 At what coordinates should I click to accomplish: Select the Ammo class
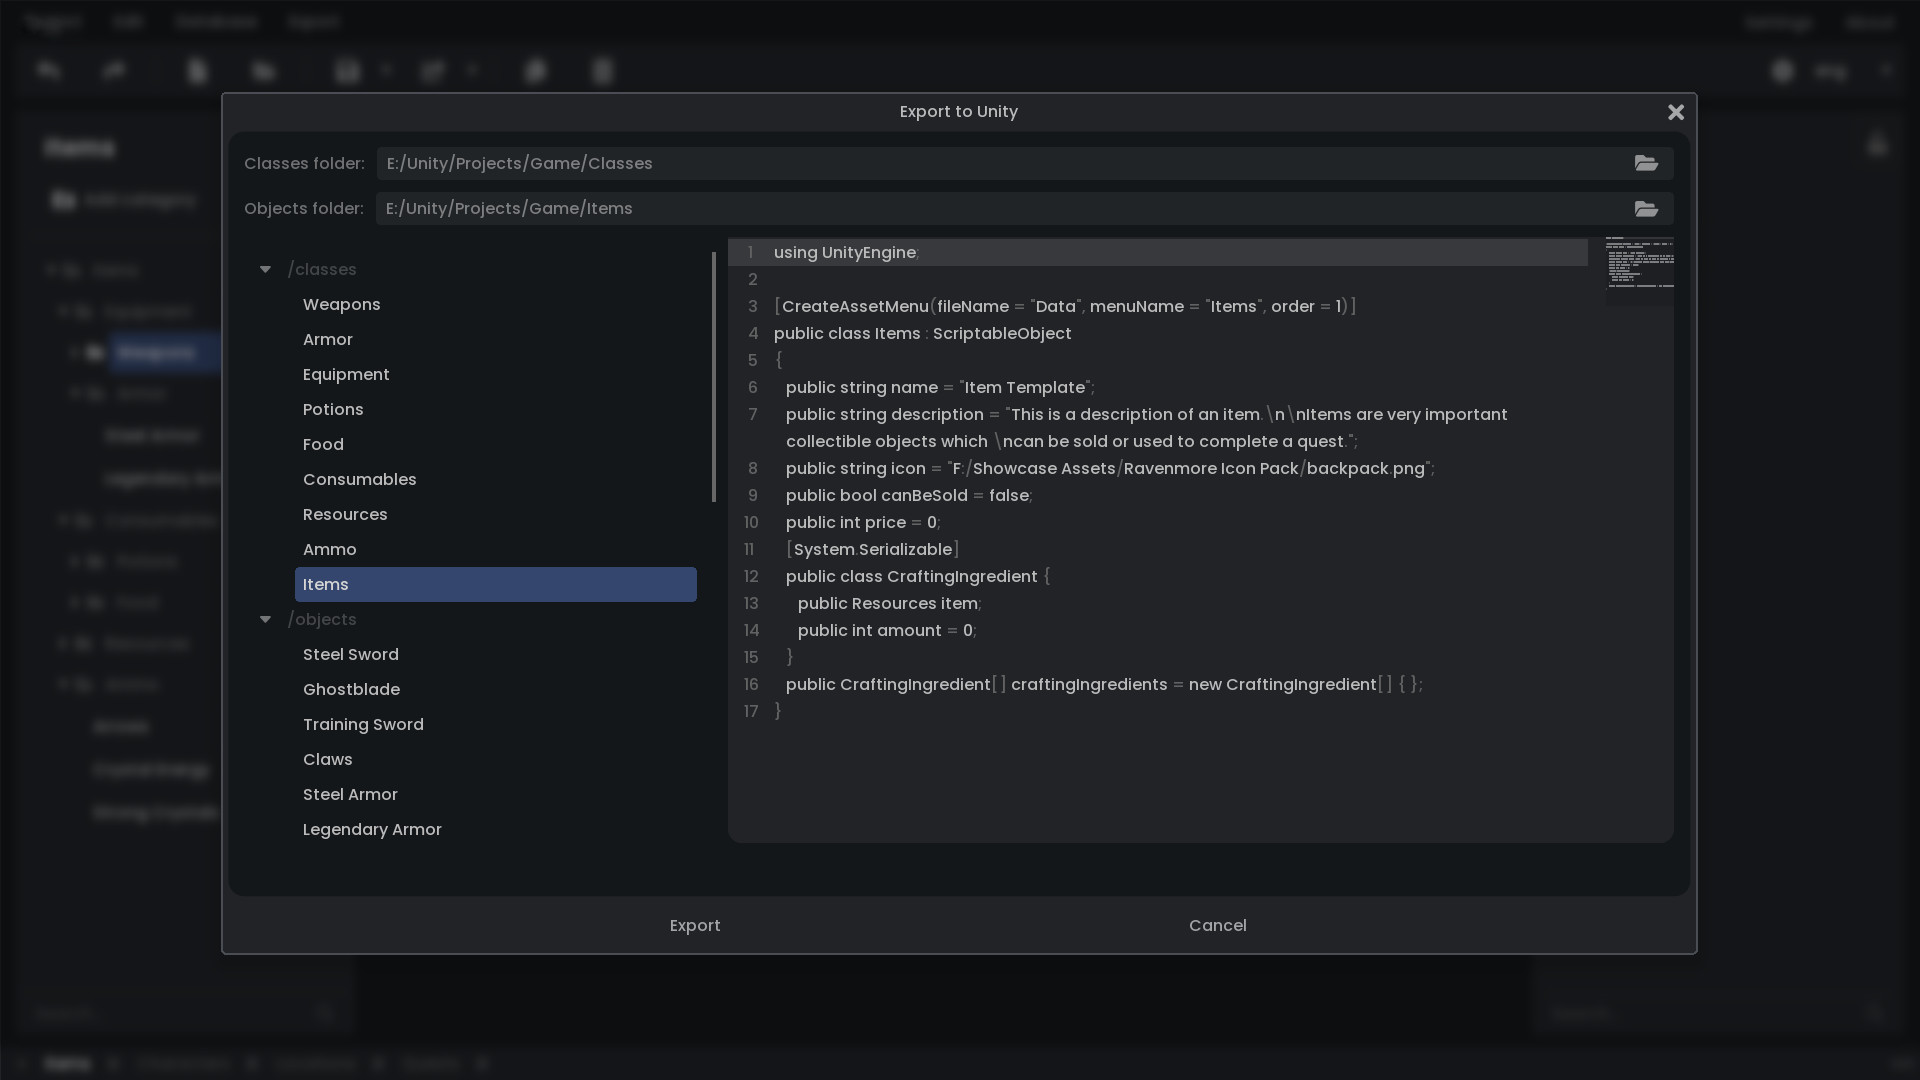(x=329, y=549)
